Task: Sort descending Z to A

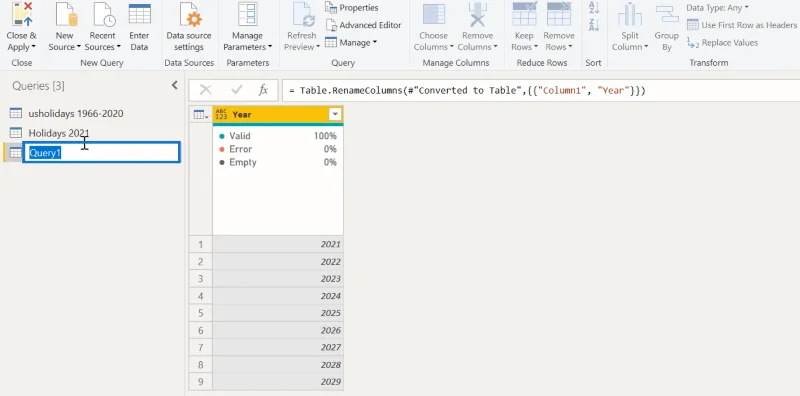Action: 594,25
